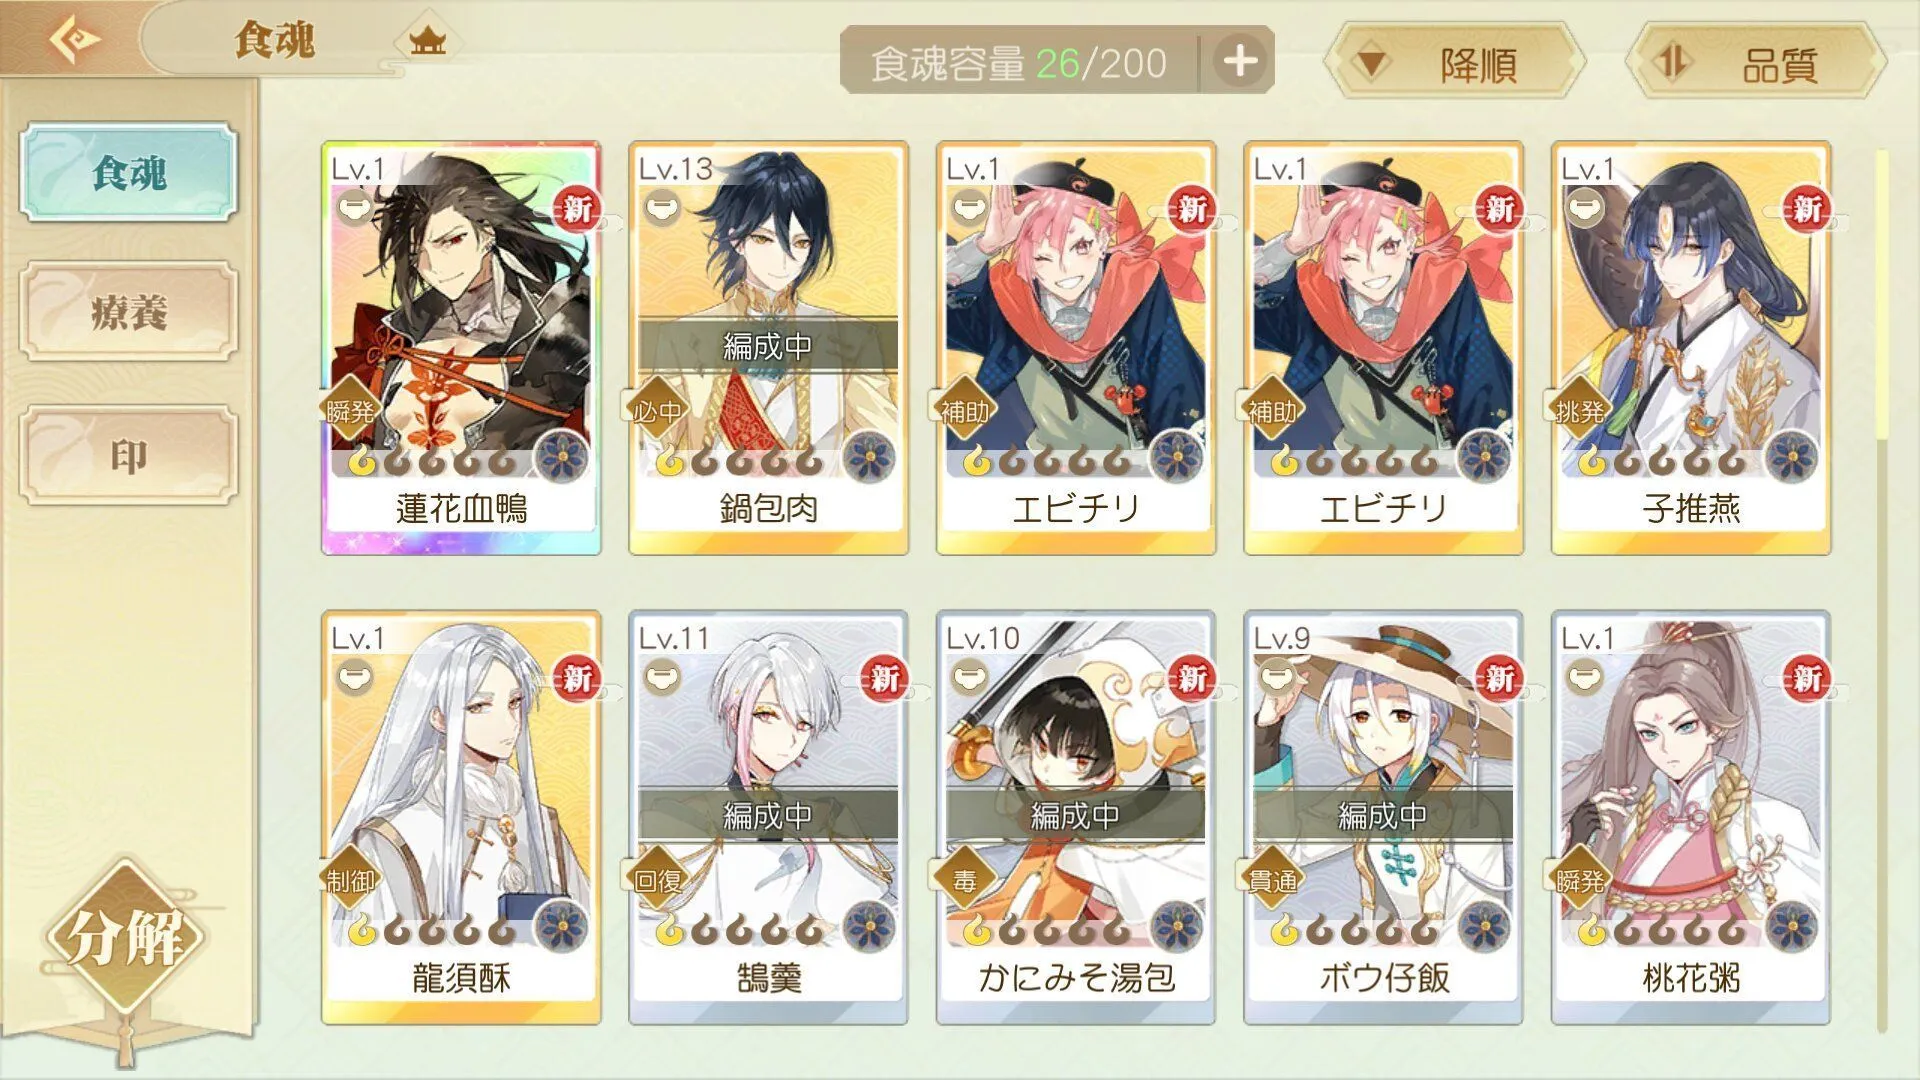
Task: Expand soul capacity with the plus icon
Action: [x=1240, y=61]
